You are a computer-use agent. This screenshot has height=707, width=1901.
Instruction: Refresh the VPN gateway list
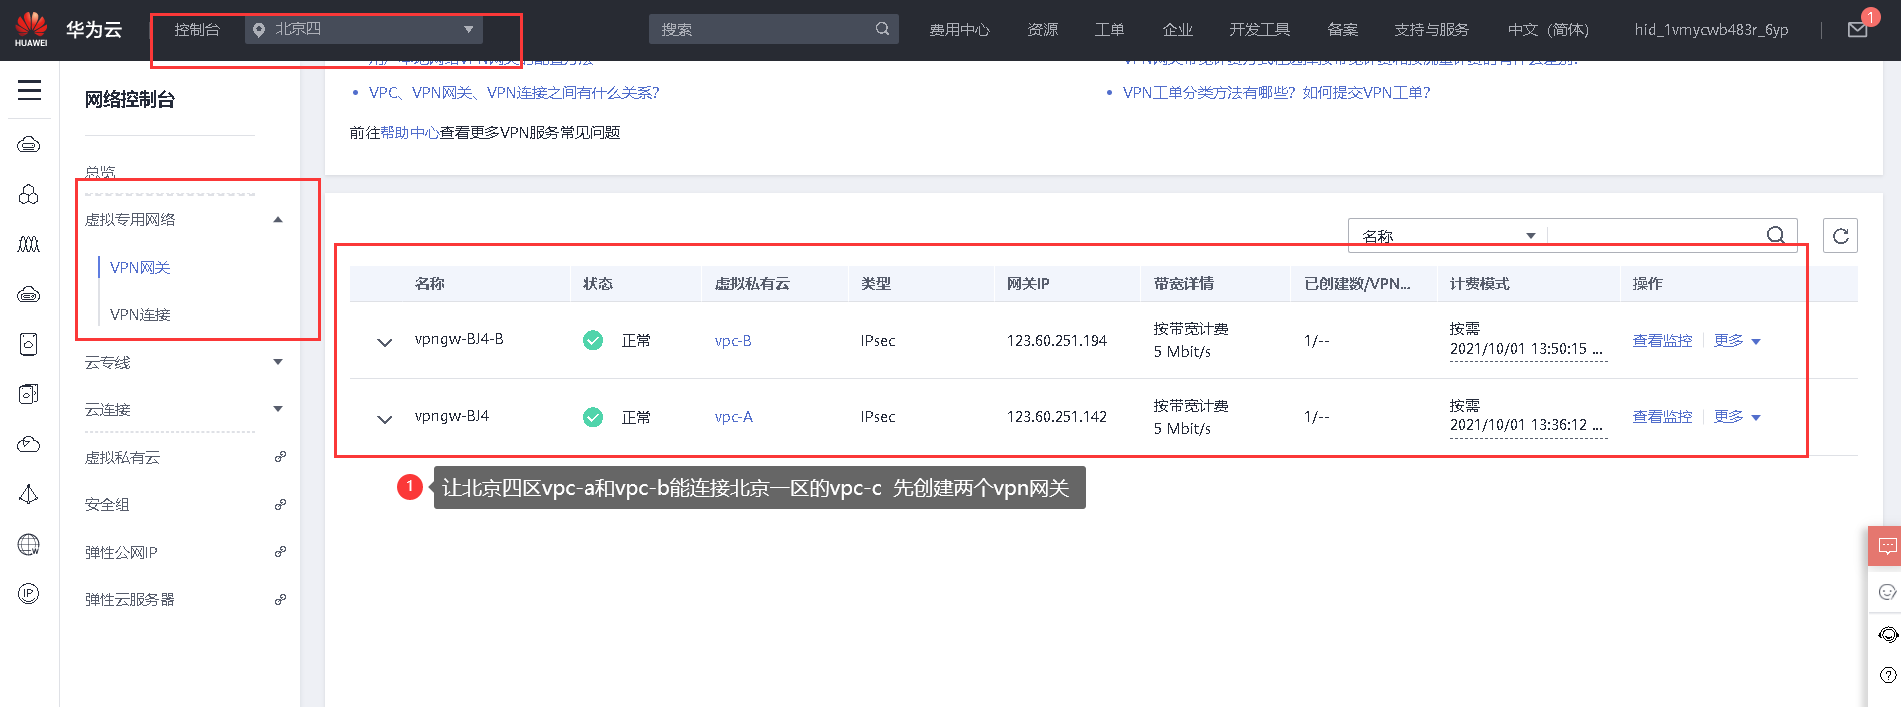1840,236
